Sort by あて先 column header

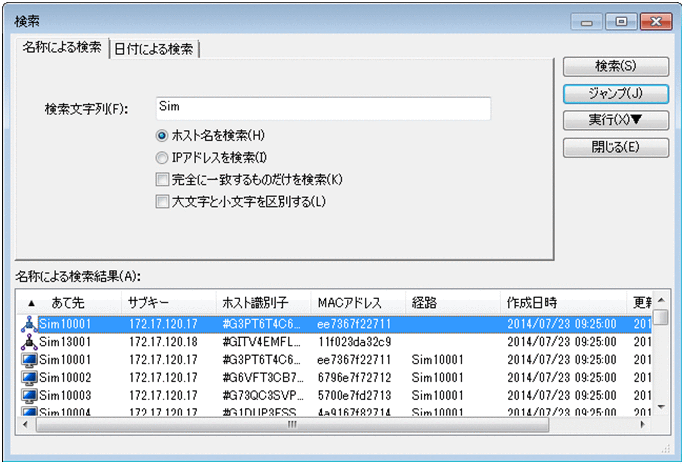coord(69,302)
